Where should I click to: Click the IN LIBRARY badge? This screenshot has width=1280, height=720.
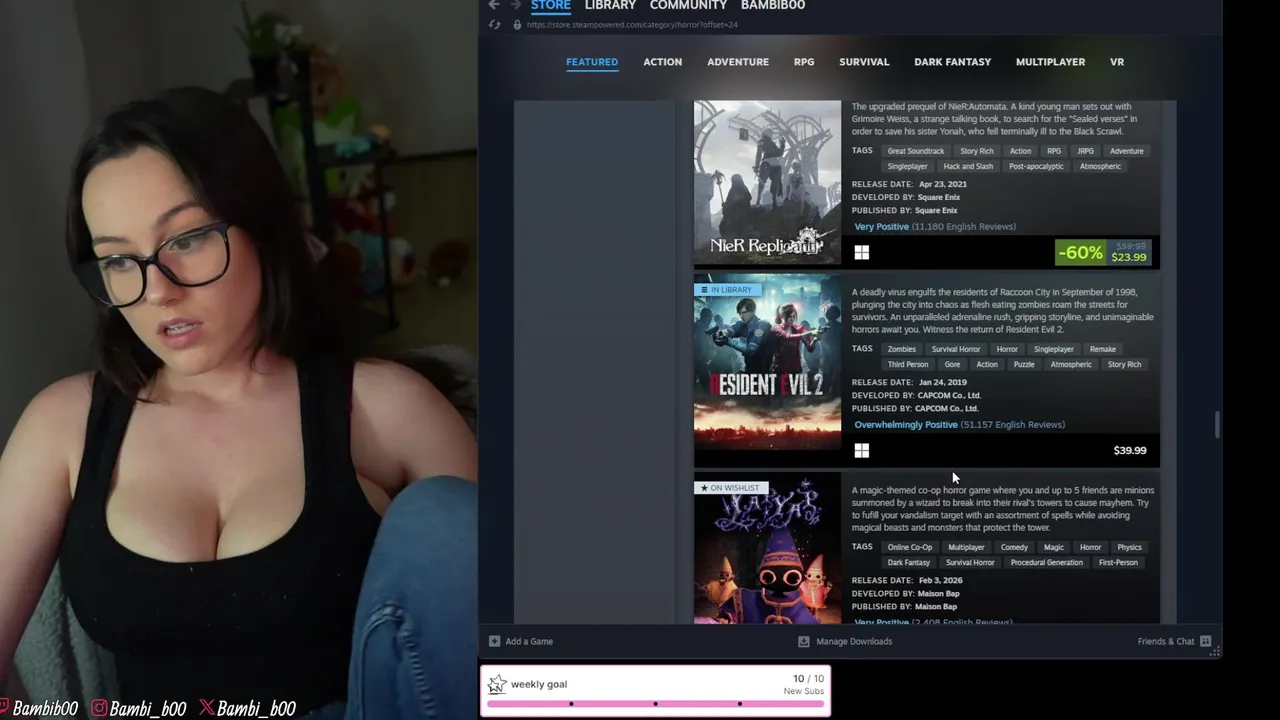click(x=728, y=290)
